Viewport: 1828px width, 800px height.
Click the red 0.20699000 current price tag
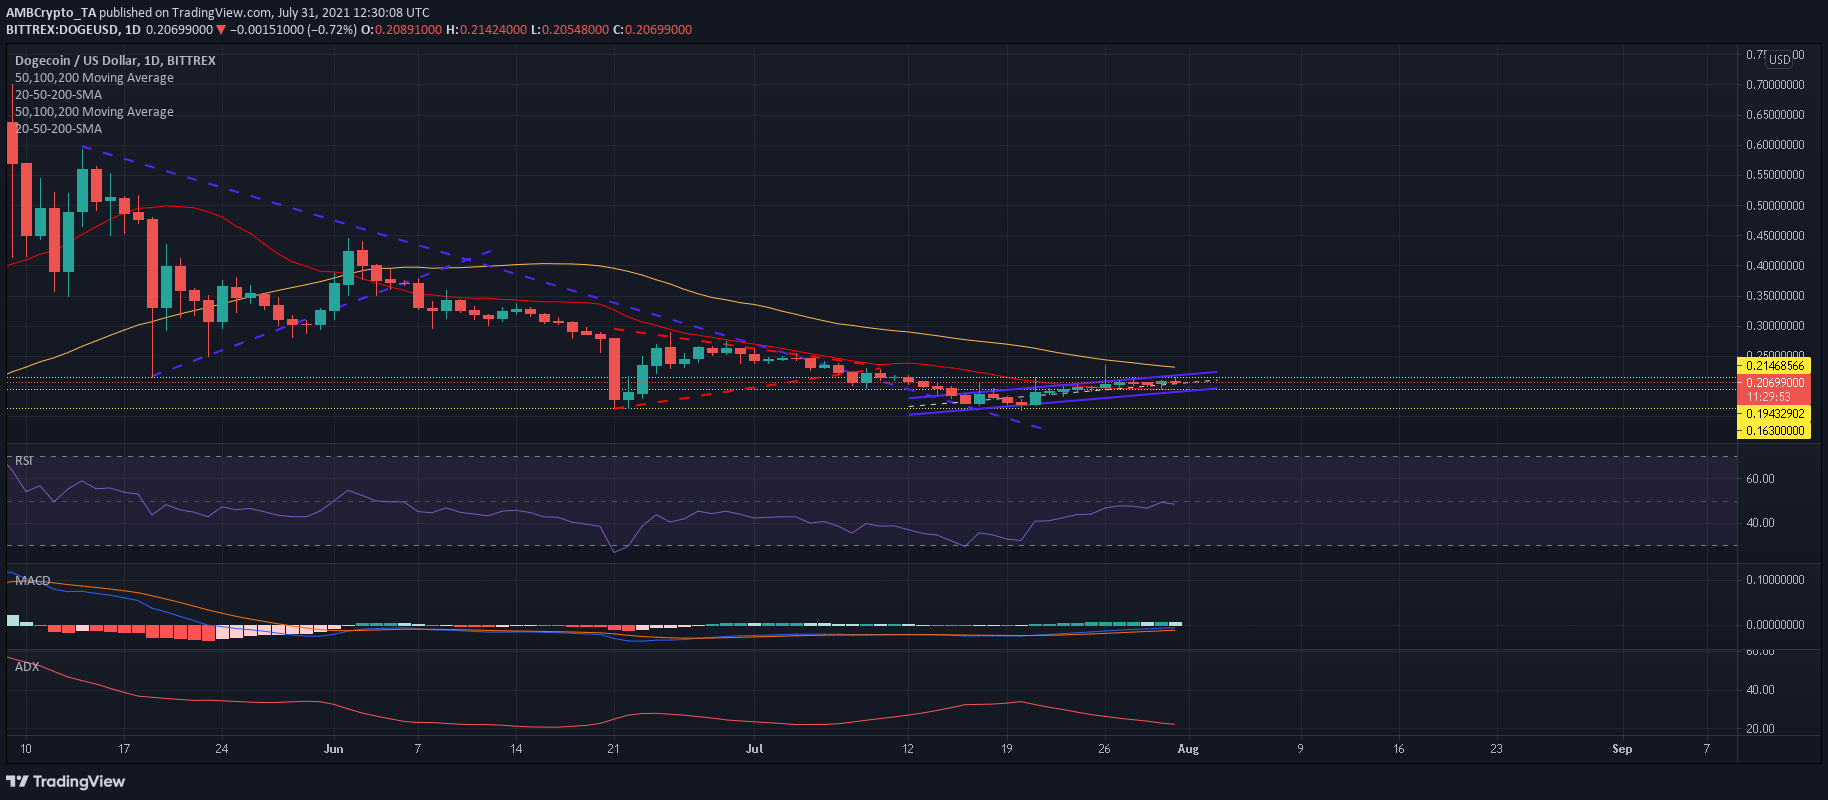[x=1774, y=382]
